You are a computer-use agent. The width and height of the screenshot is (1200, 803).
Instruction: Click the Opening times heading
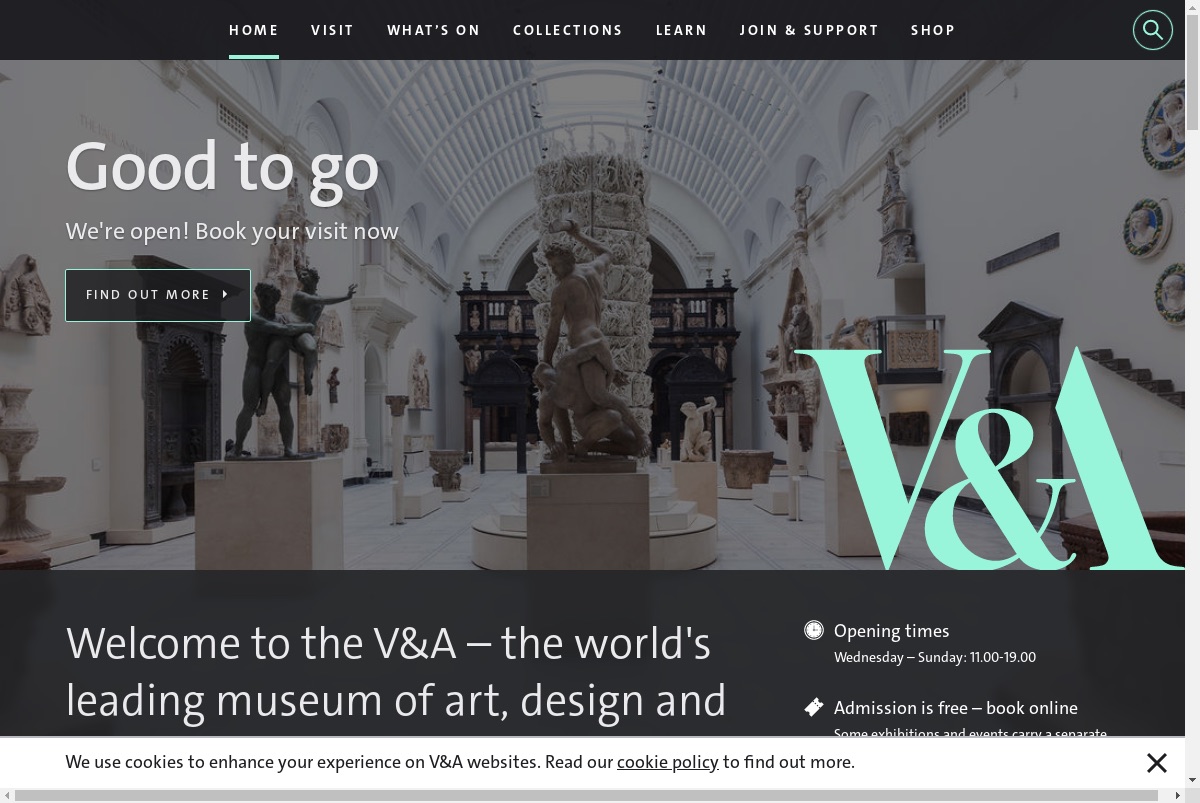891,631
